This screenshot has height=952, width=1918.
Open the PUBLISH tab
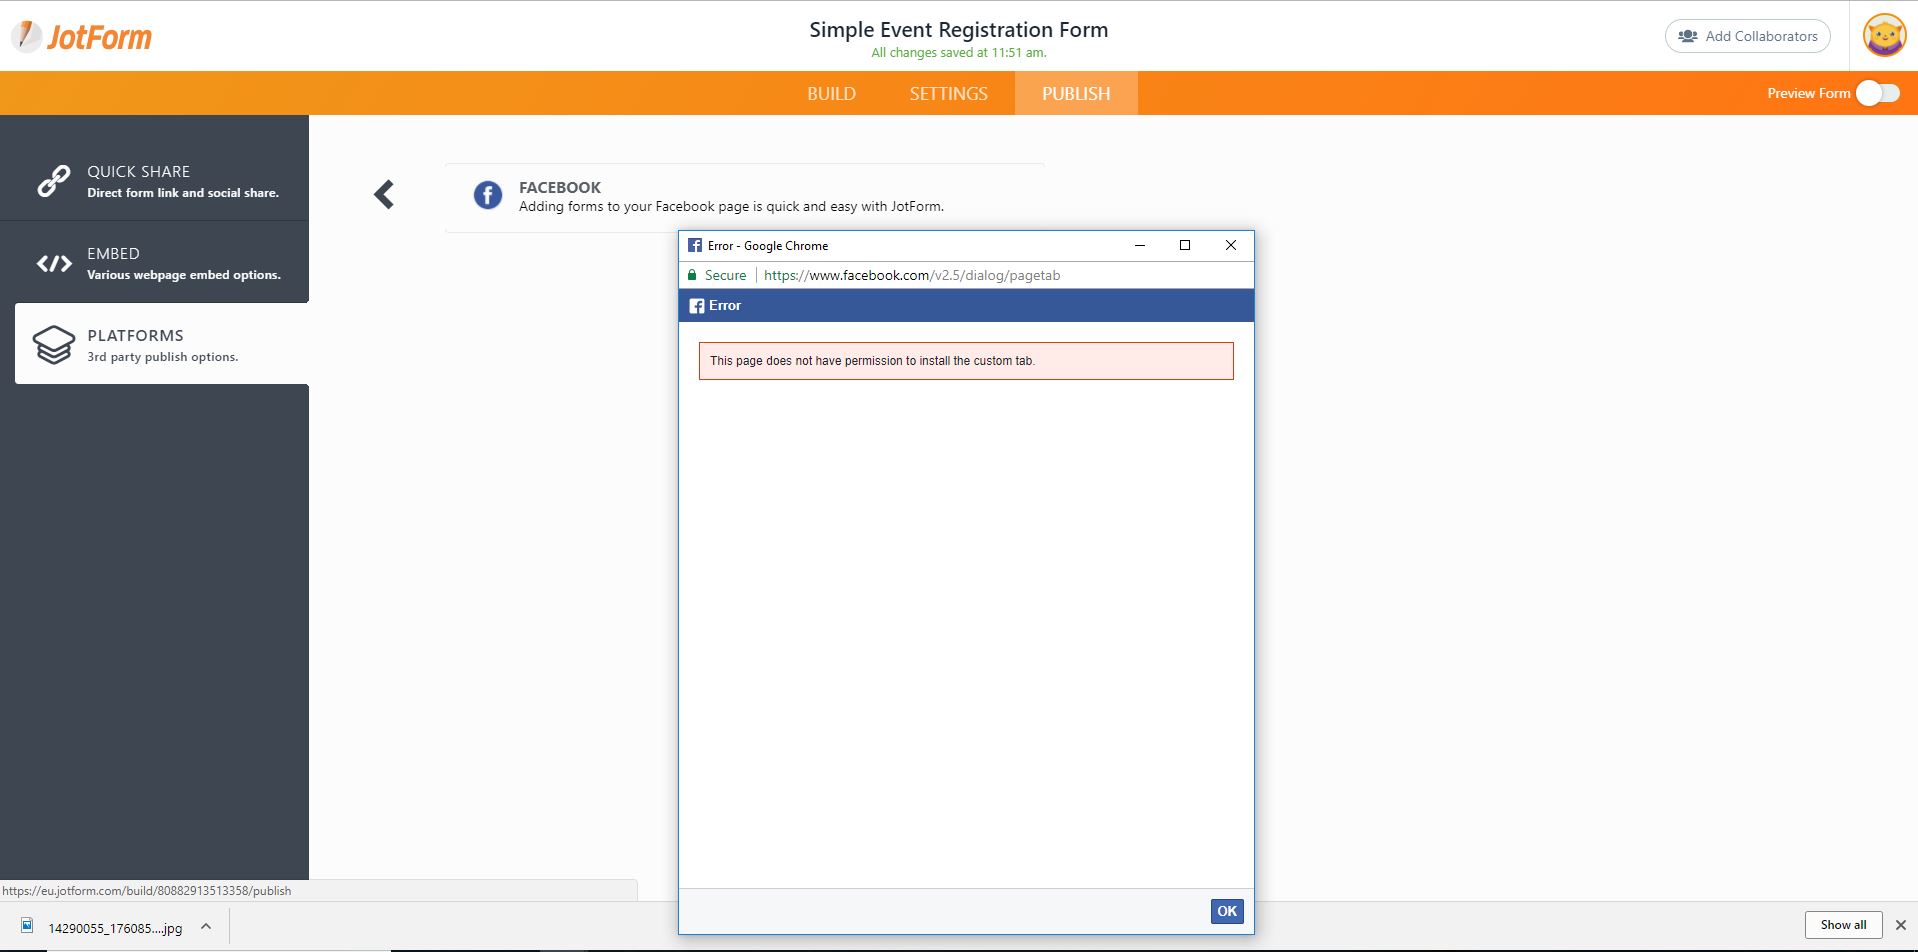[1076, 93]
